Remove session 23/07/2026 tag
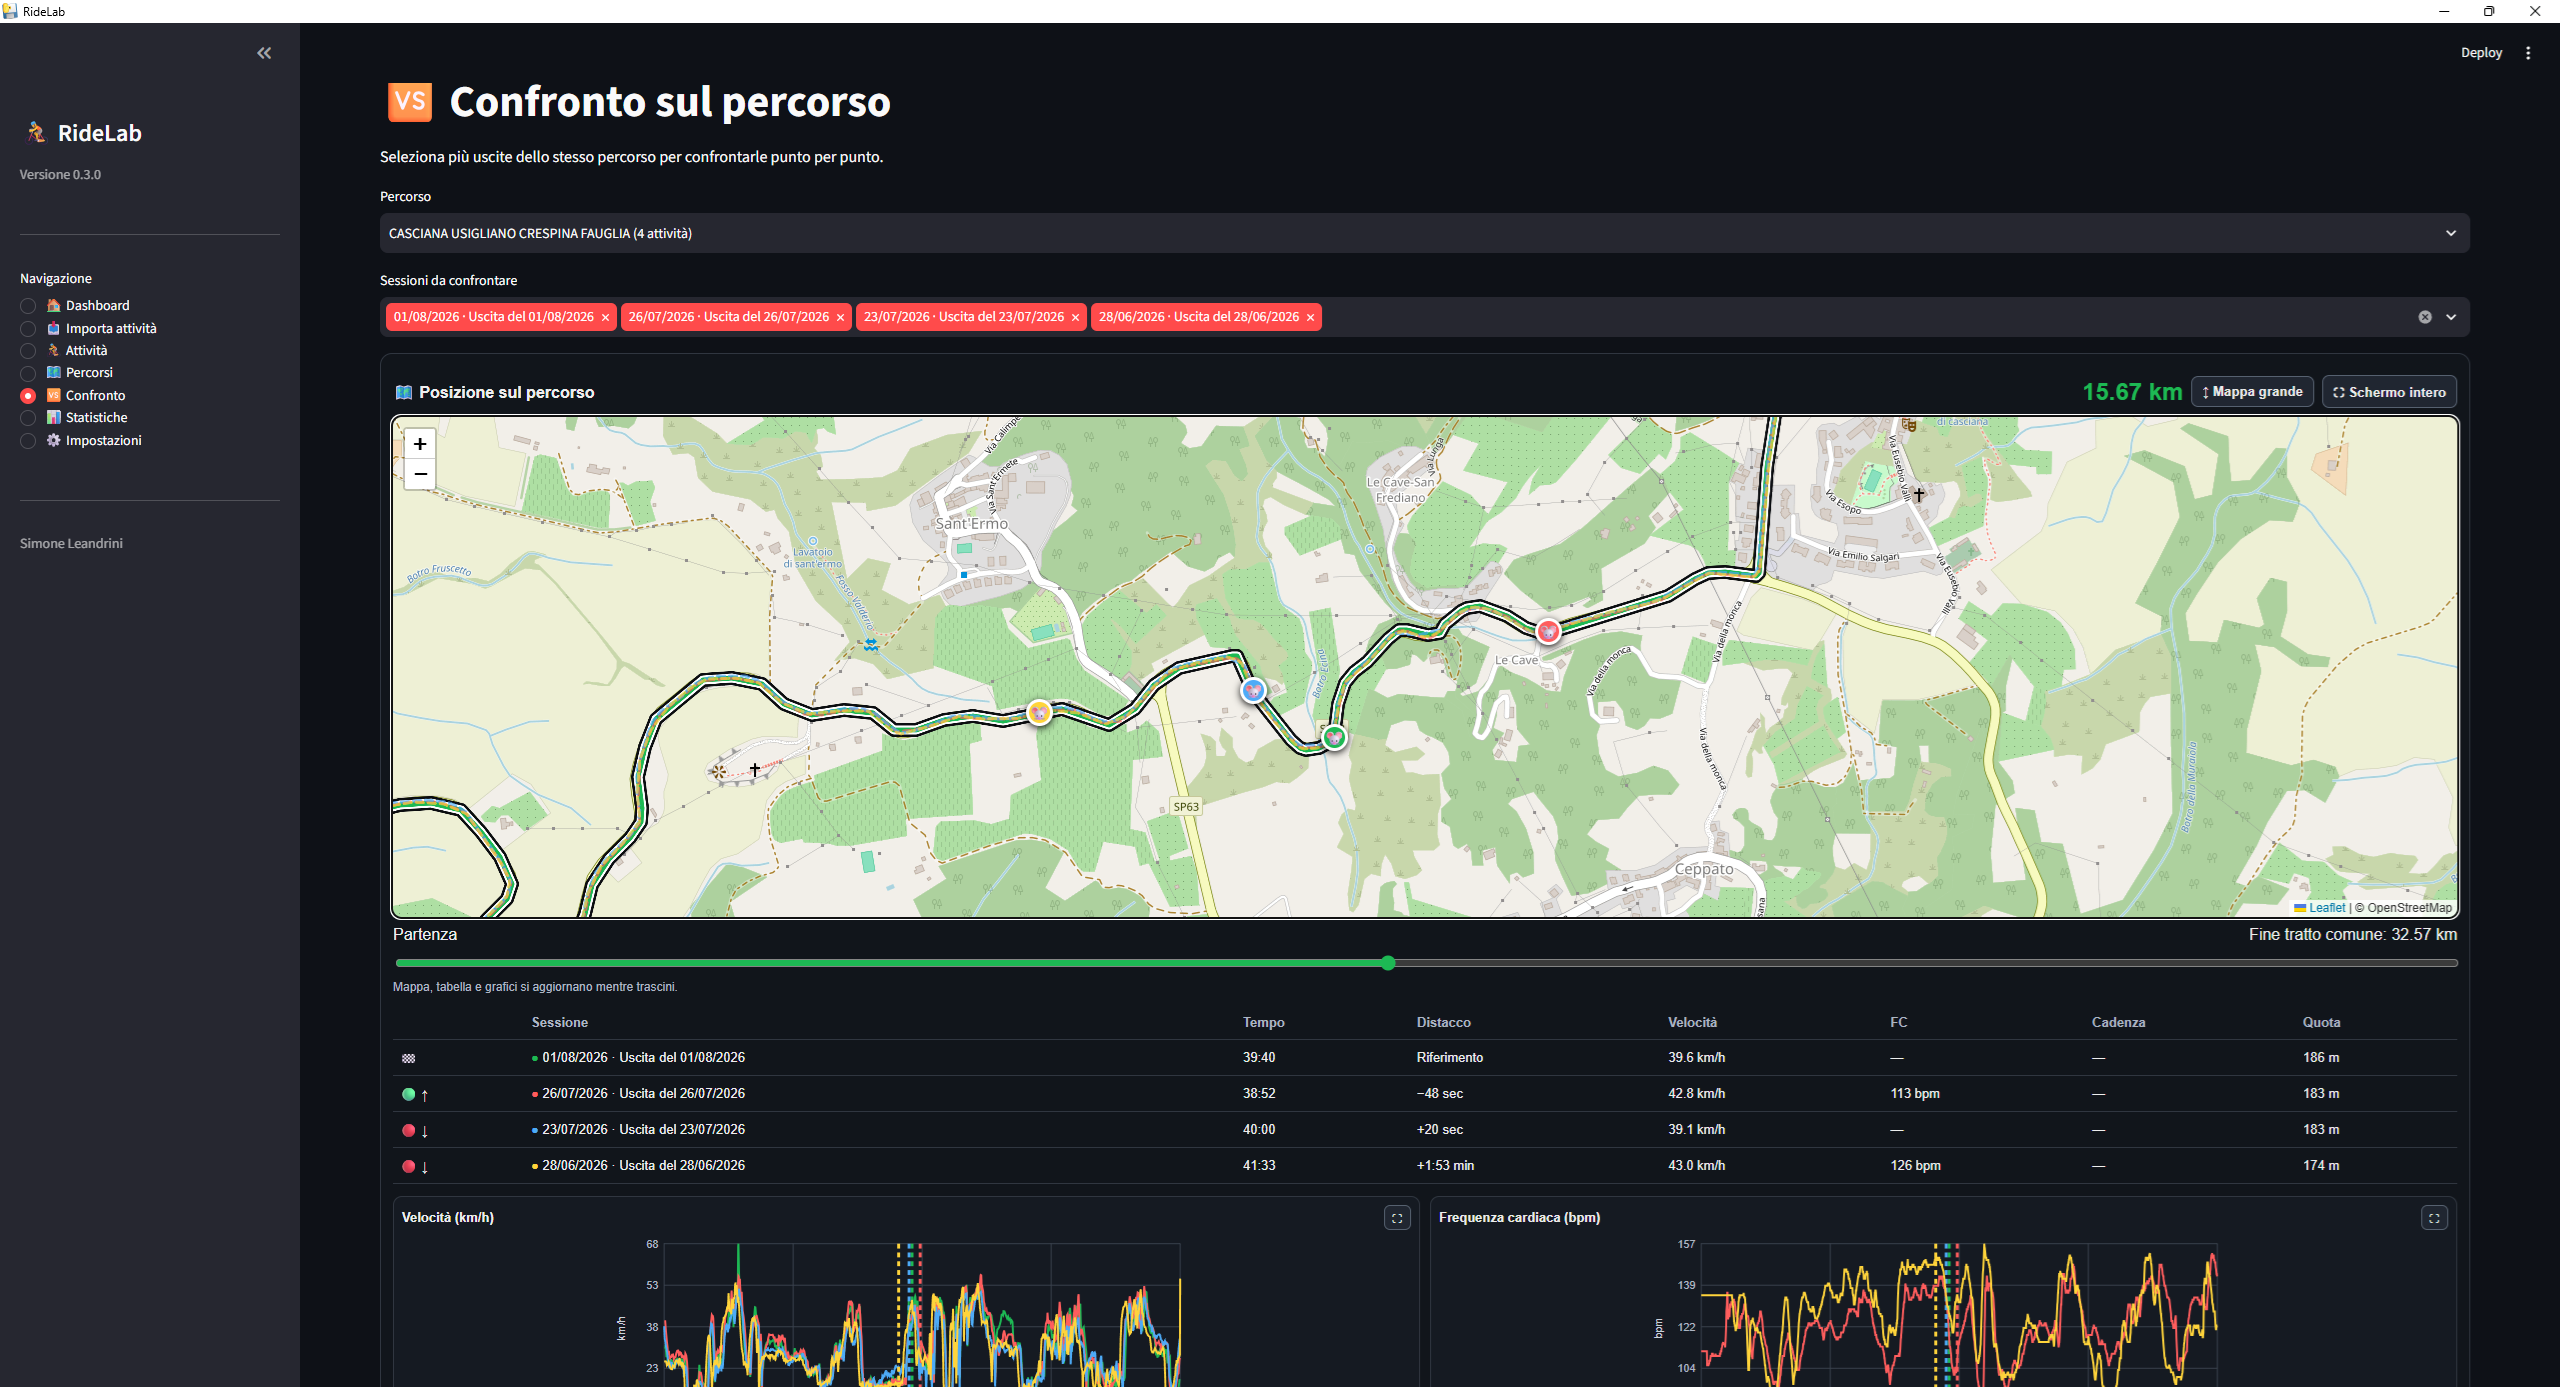This screenshot has width=2560, height=1387. pos(1075,318)
